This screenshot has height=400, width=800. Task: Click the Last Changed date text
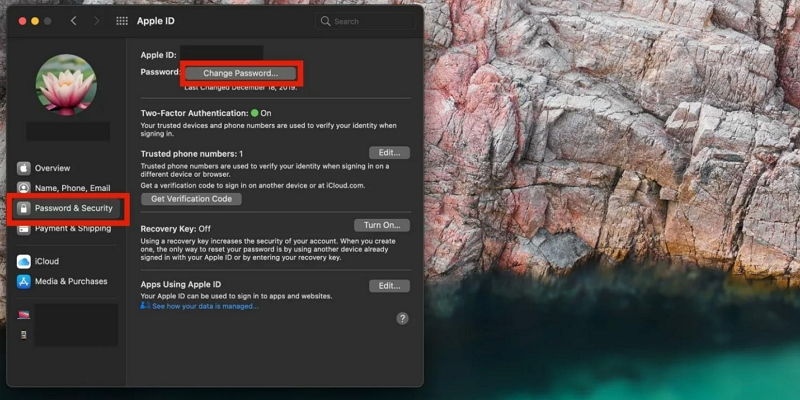point(241,88)
